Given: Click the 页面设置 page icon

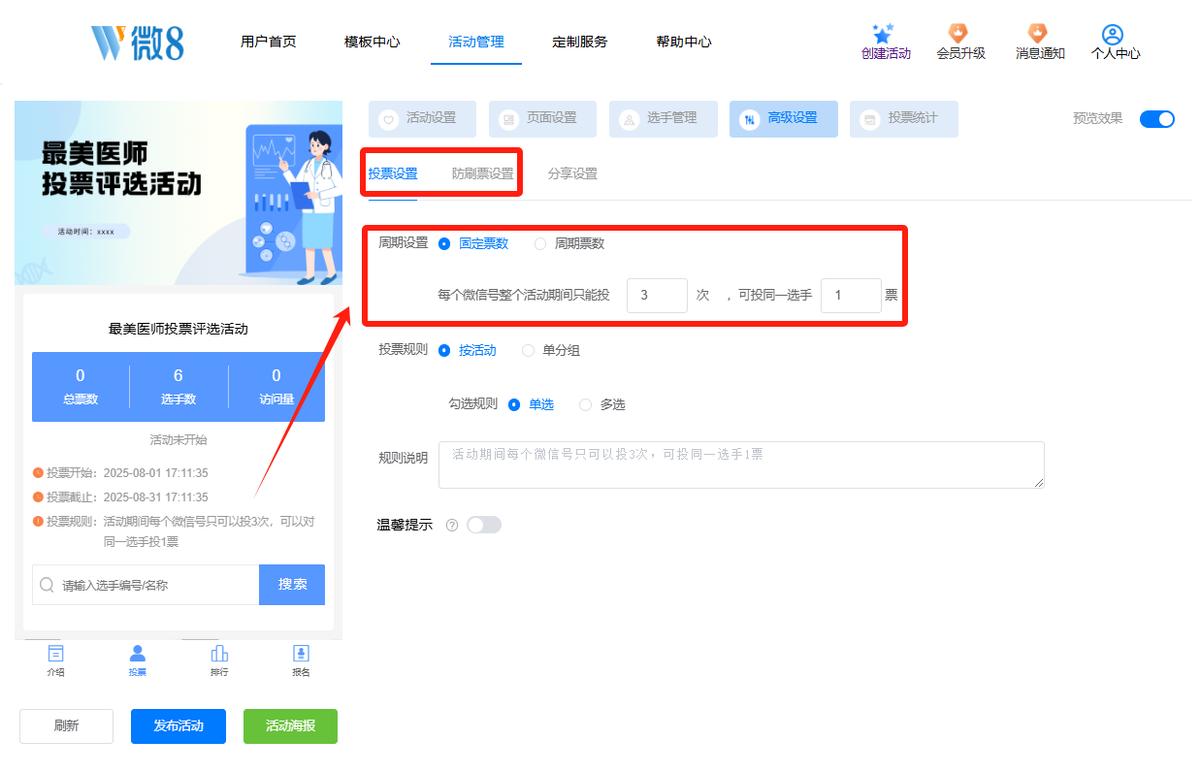Looking at the screenshot, I should [509, 119].
